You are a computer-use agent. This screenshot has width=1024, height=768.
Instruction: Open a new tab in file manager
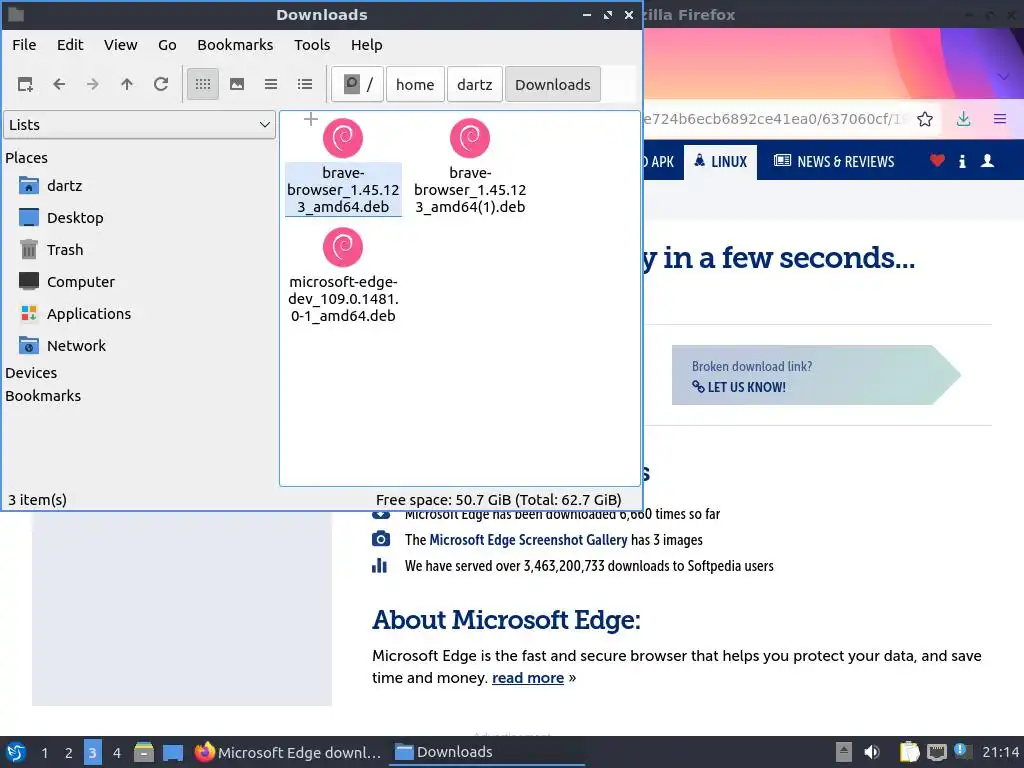point(25,84)
